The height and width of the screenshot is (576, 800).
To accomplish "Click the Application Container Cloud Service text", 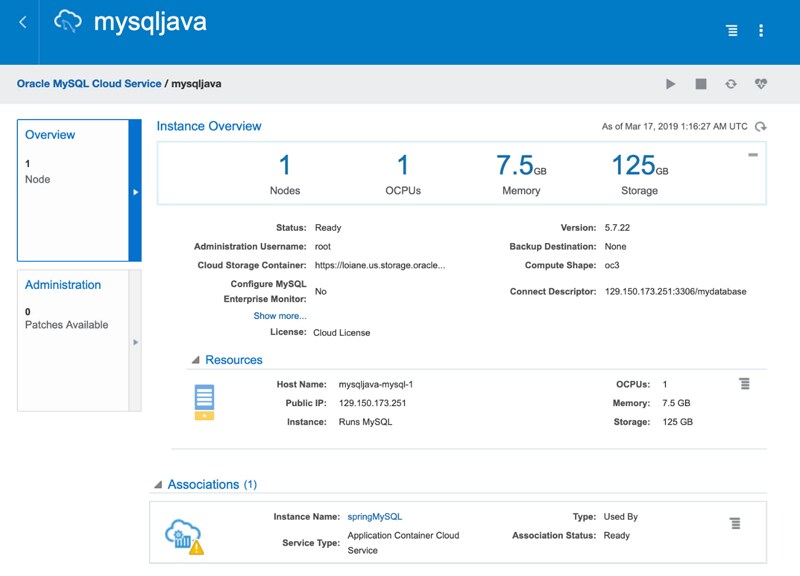I will [x=403, y=543].
